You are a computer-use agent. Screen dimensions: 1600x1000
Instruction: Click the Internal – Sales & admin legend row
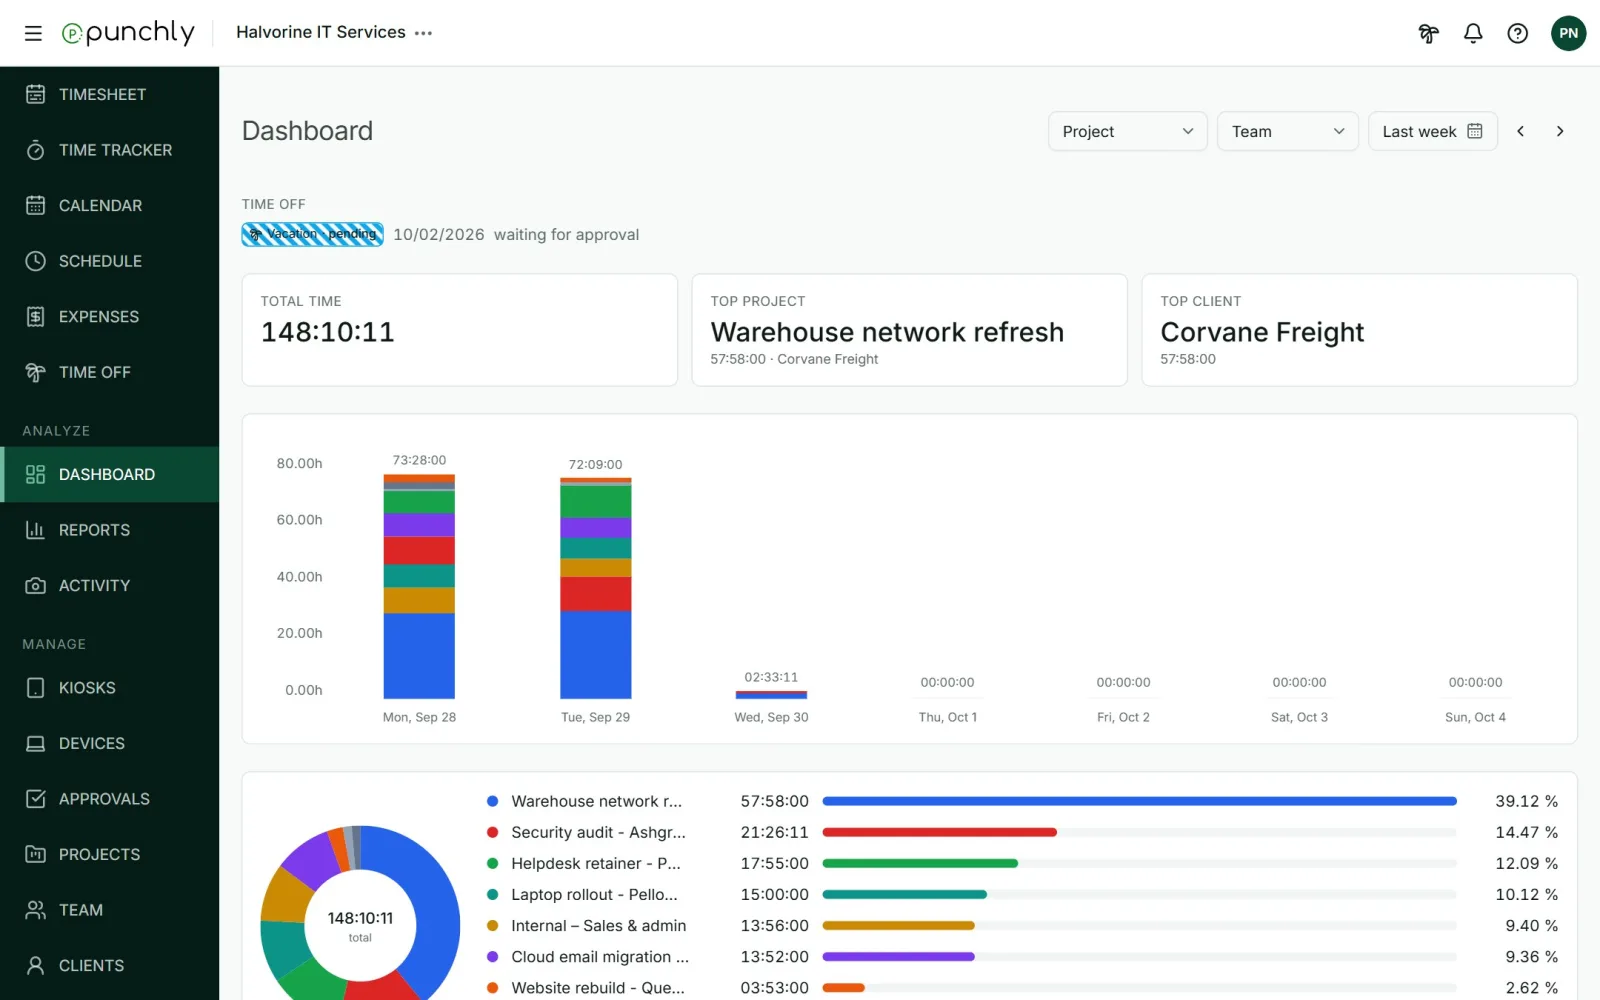(x=1022, y=926)
